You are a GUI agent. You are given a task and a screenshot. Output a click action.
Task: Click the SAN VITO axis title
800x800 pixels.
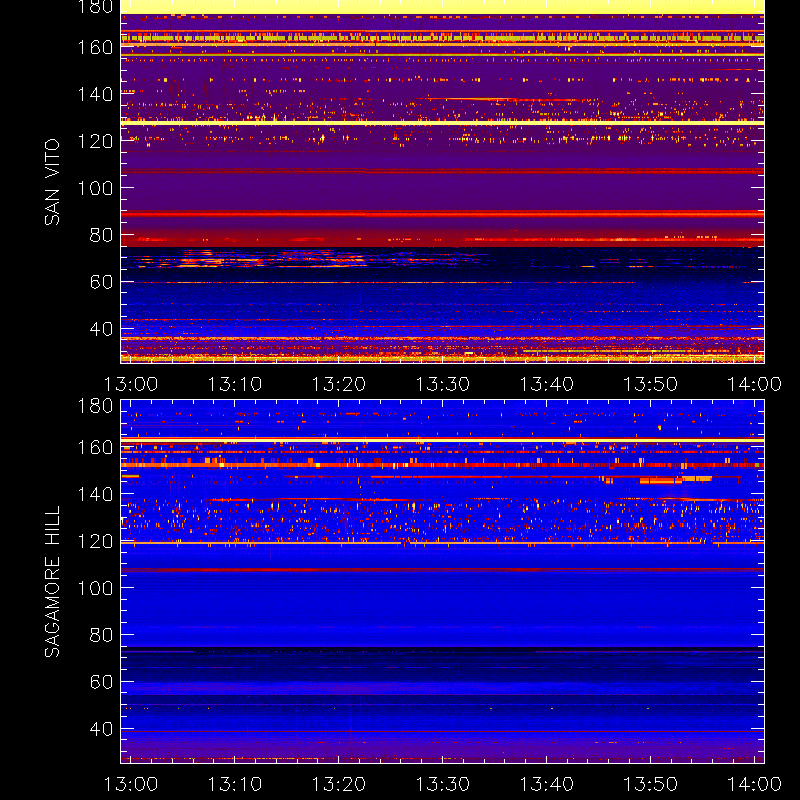click(x=52, y=182)
